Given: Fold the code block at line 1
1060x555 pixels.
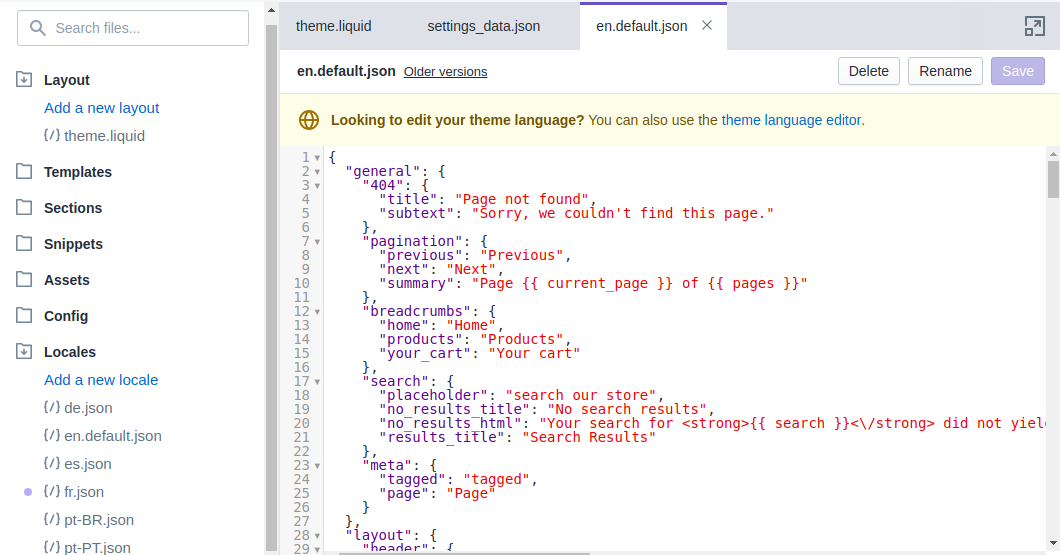Looking at the screenshot, I should click(317, 158).
